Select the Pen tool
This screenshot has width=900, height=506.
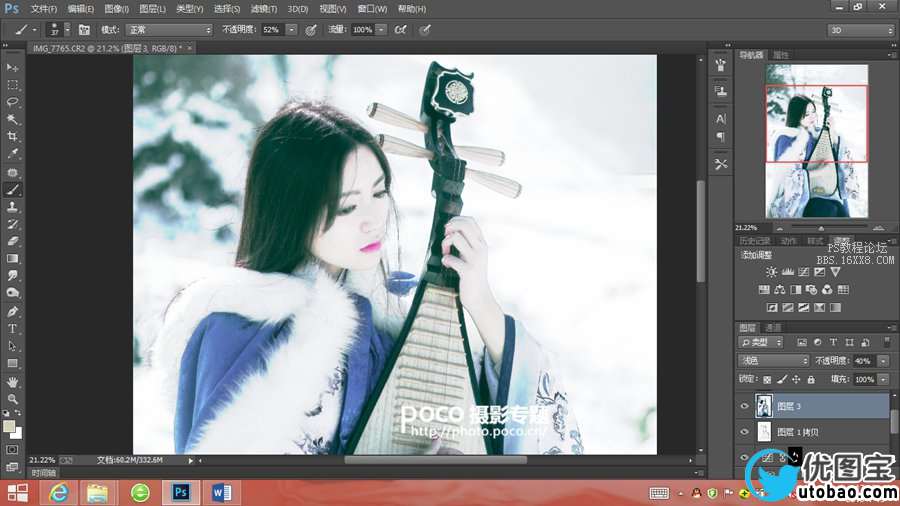click(12, 312)
